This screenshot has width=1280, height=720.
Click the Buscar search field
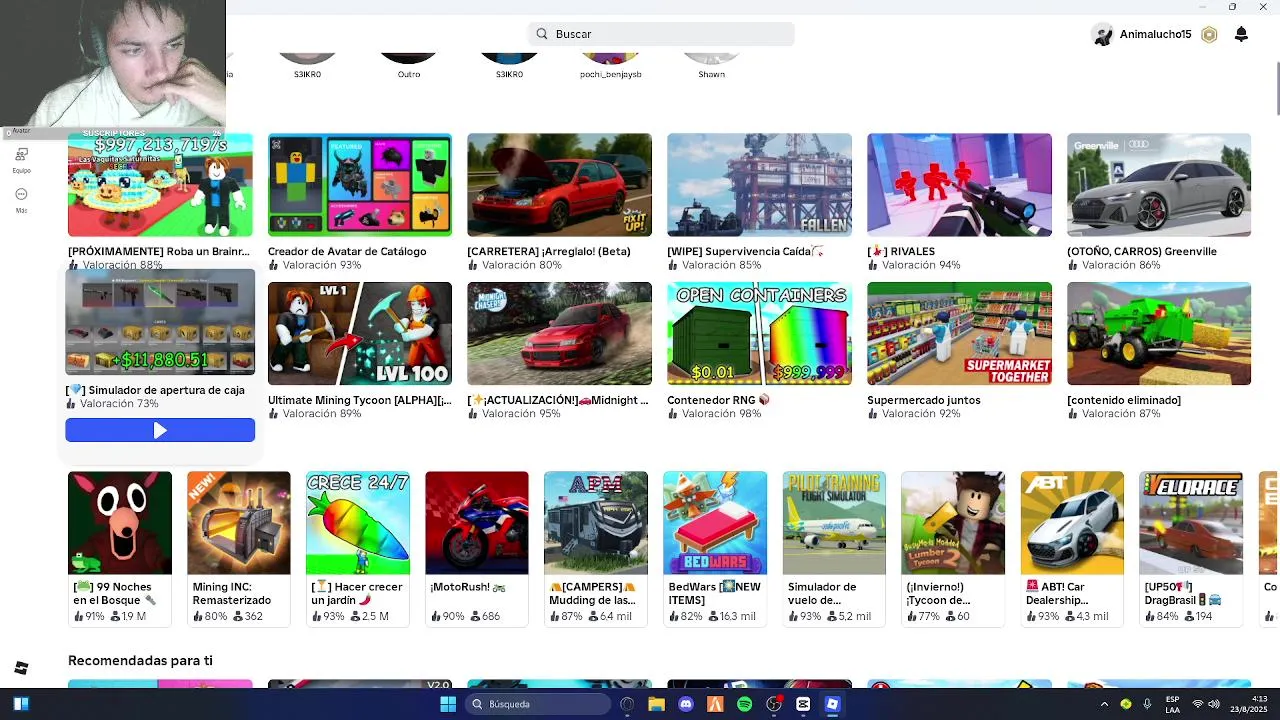(661, 34)
